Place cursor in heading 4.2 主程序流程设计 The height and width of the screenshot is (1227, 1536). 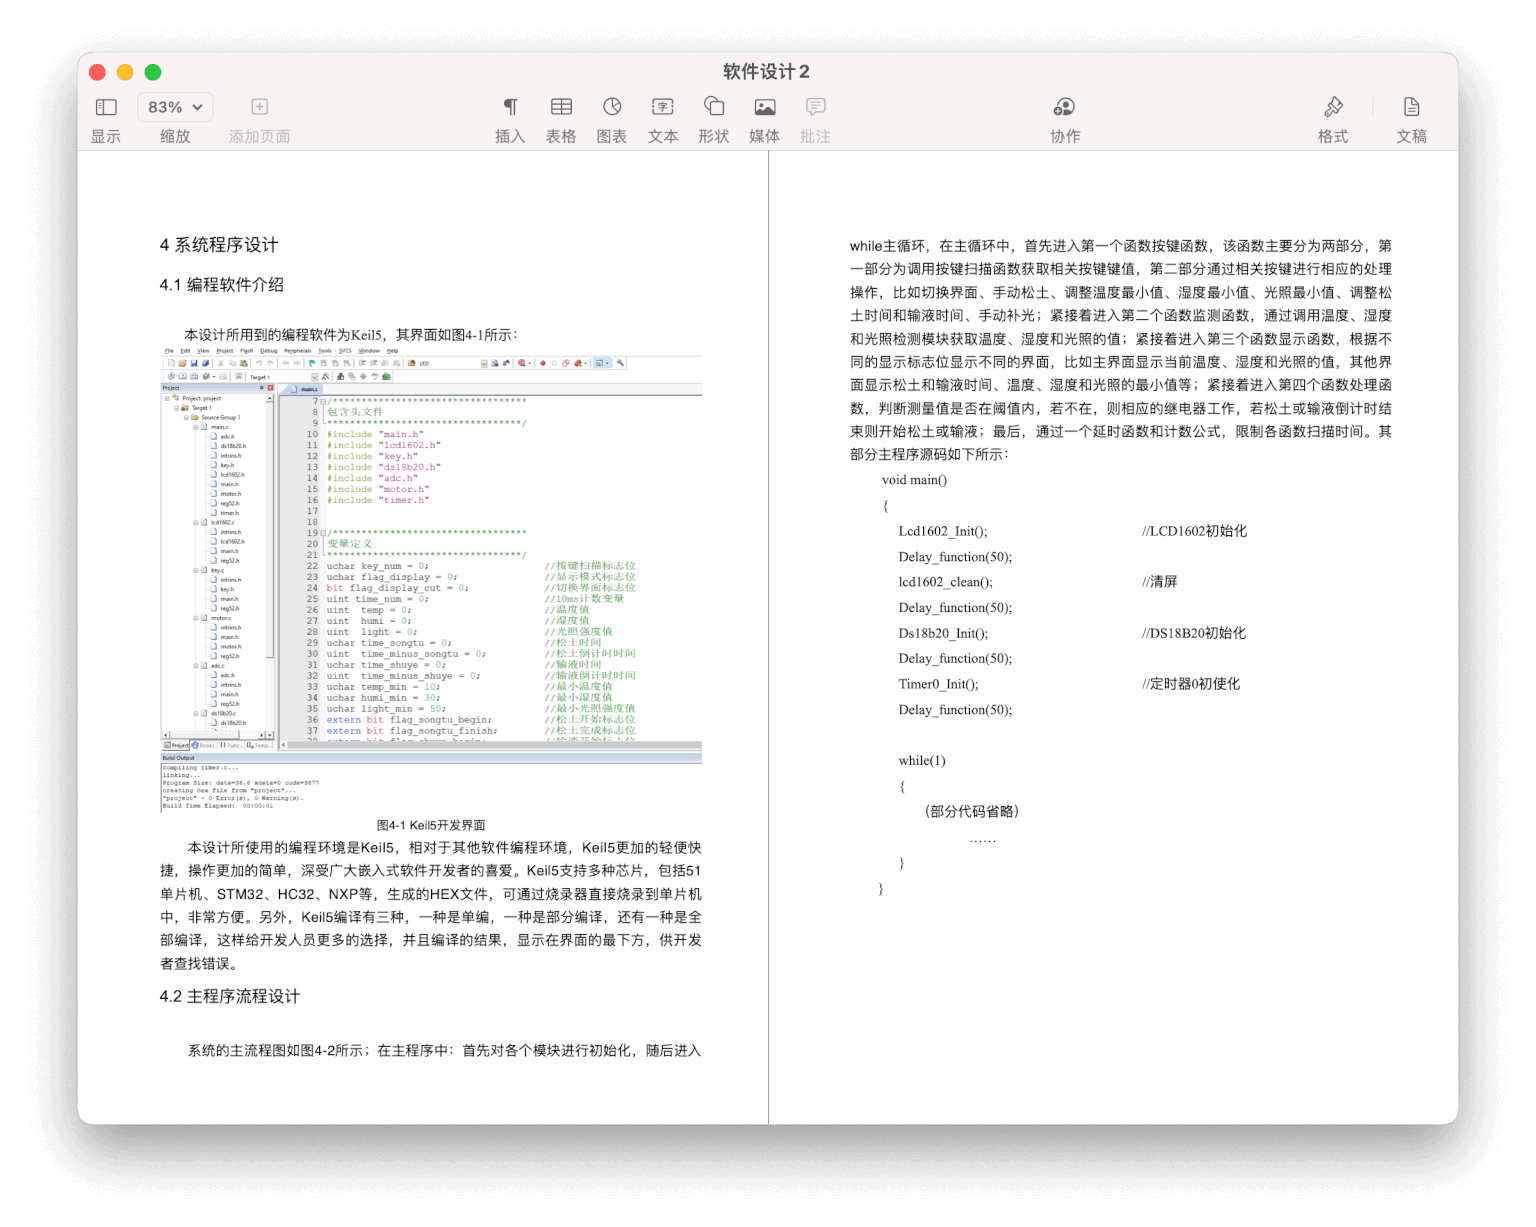228,996
